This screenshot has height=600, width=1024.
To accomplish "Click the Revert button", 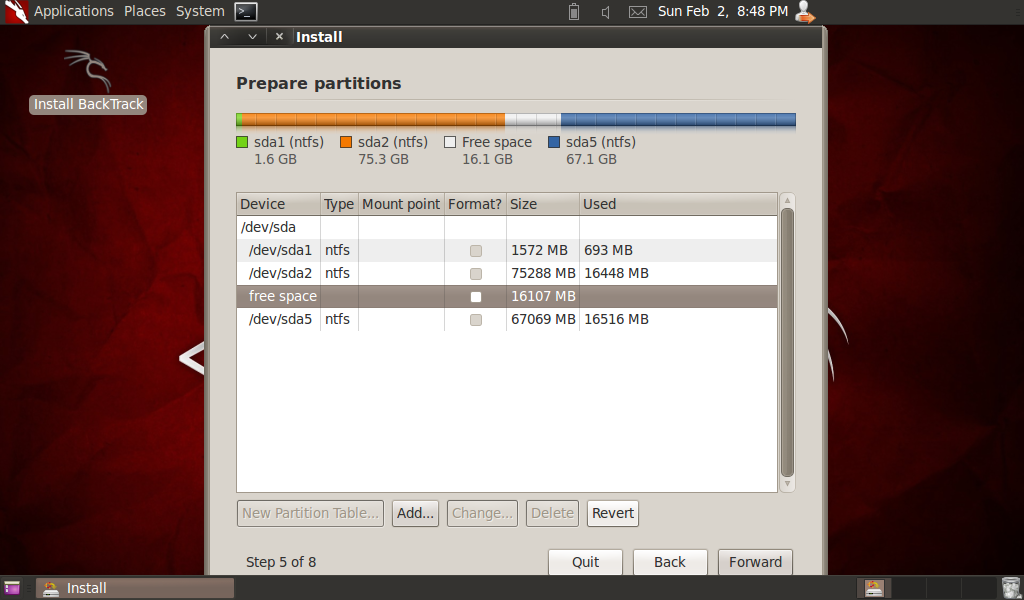I will point(613,513).
